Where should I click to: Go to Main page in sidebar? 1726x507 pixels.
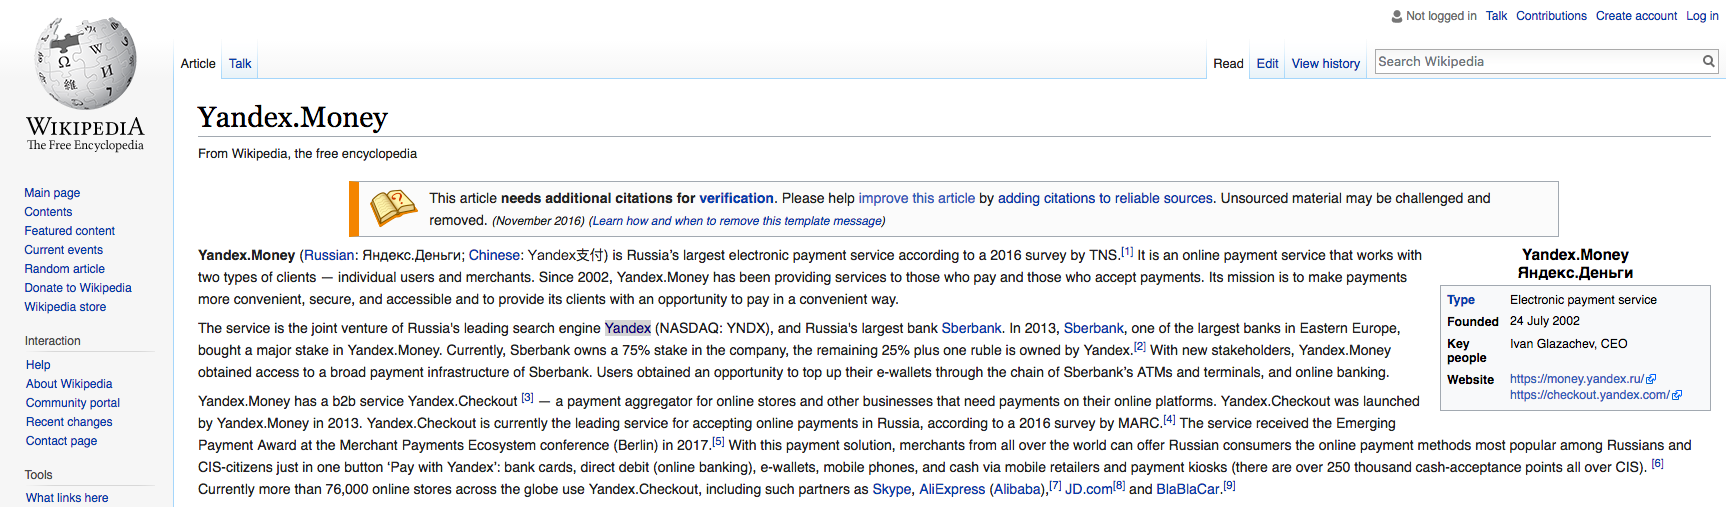point(52,193)
